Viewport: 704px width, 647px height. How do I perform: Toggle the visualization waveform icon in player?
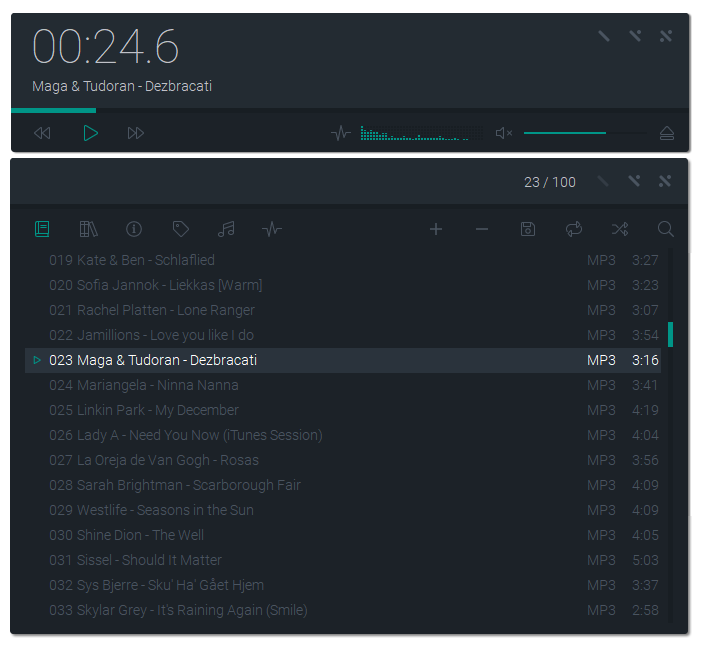pos(341,133)
